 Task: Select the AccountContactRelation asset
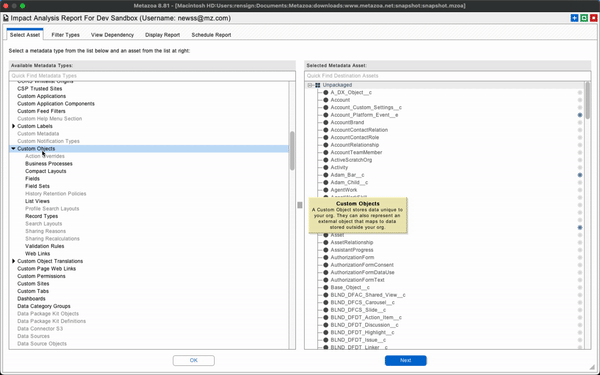tap(359, 130)
